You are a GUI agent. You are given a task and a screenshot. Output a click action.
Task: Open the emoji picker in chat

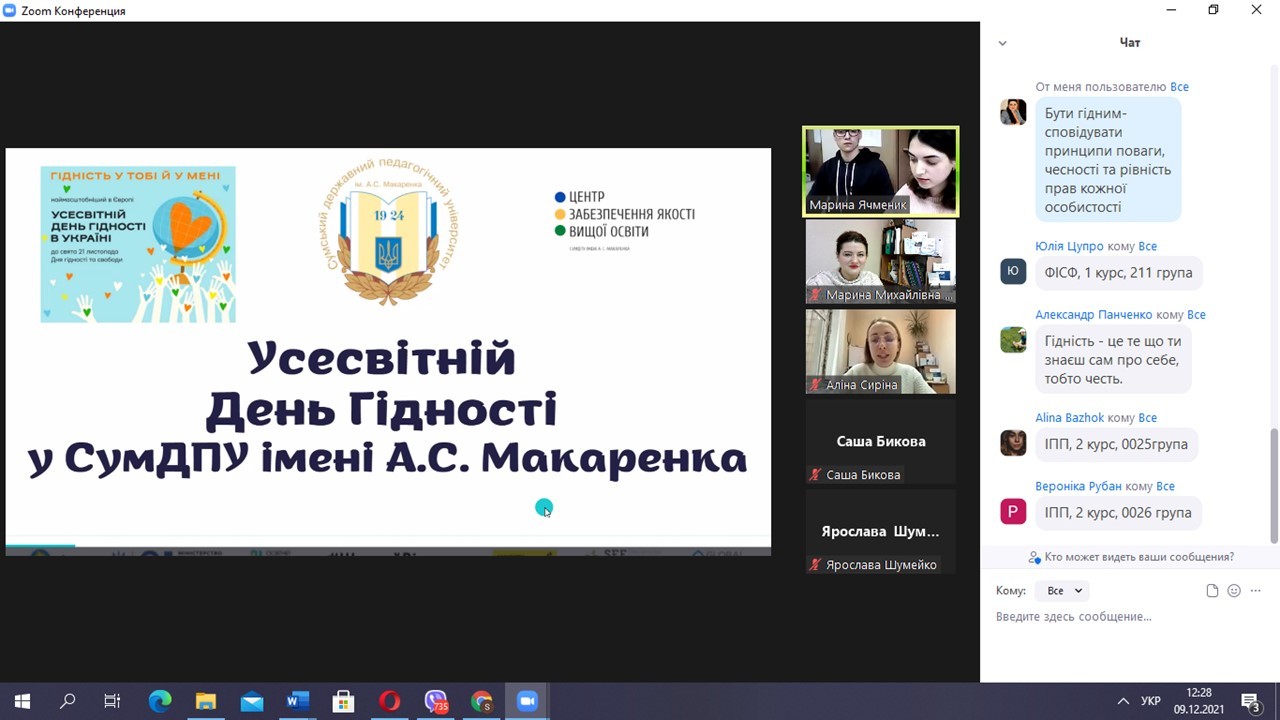coord(1234,591)
